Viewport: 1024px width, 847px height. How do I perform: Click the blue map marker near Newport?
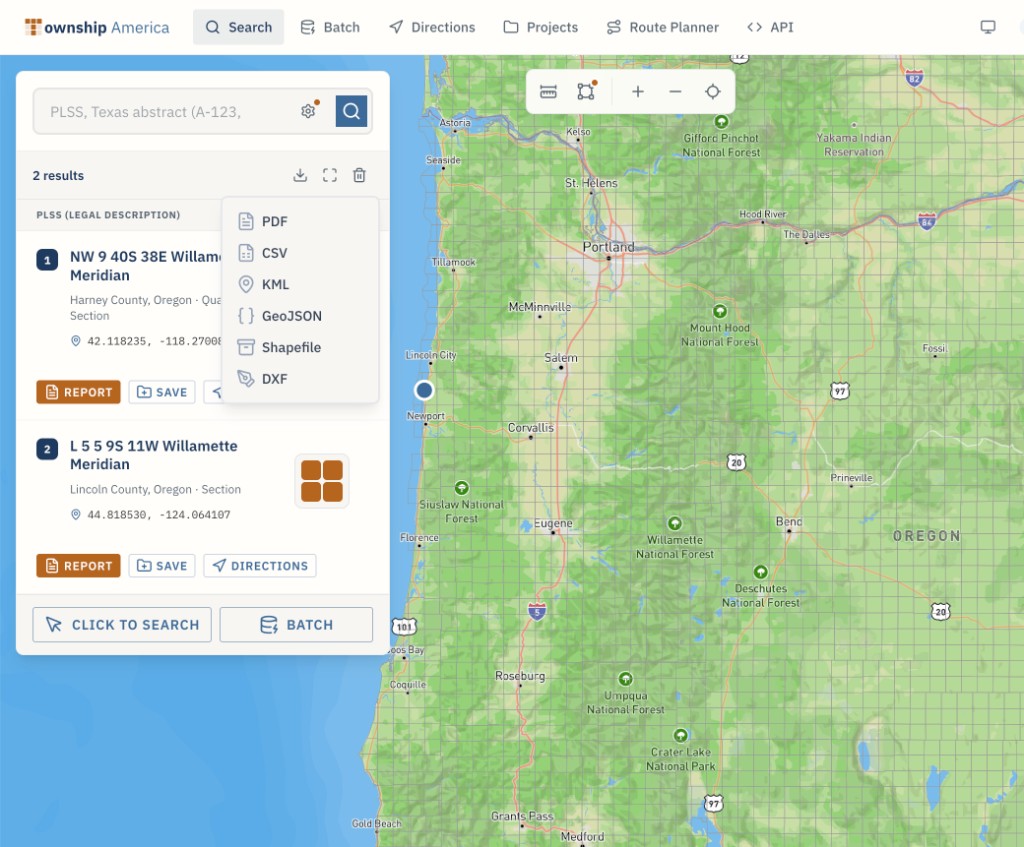tap(424, 390)
